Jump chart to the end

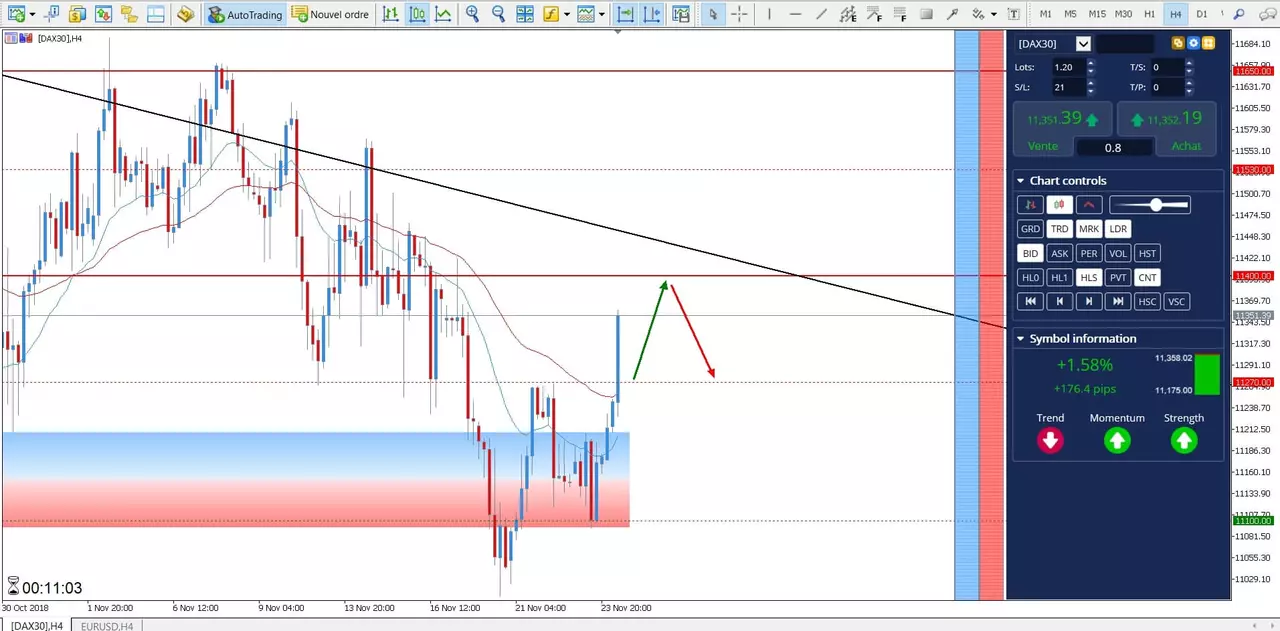point(1118,302)
